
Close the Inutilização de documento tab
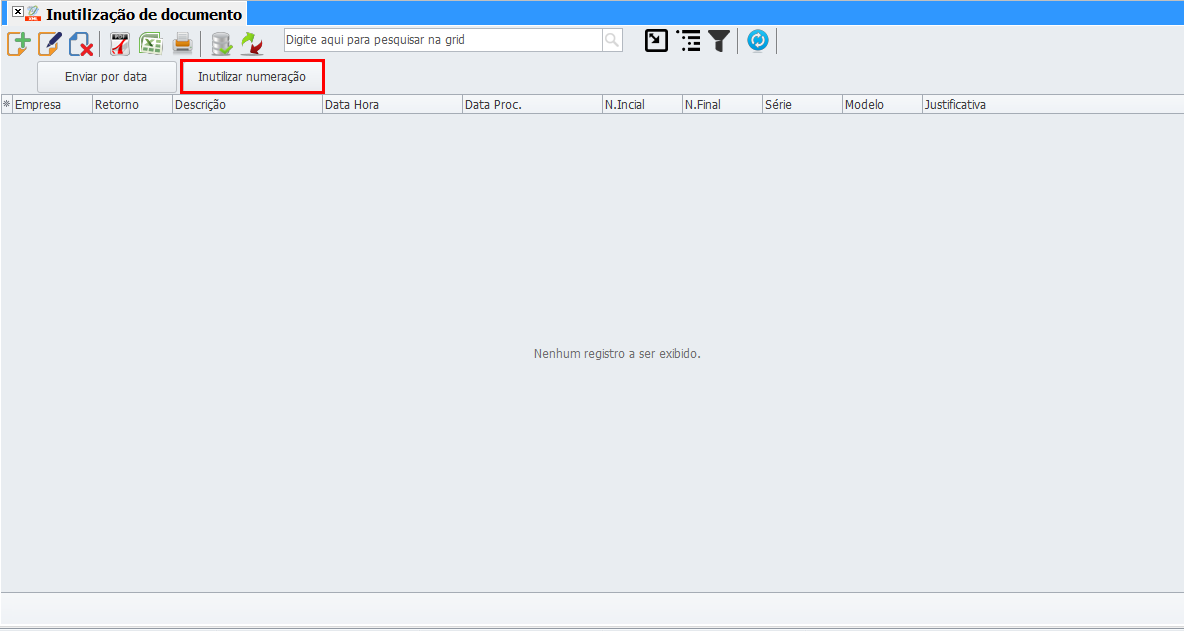17,12
